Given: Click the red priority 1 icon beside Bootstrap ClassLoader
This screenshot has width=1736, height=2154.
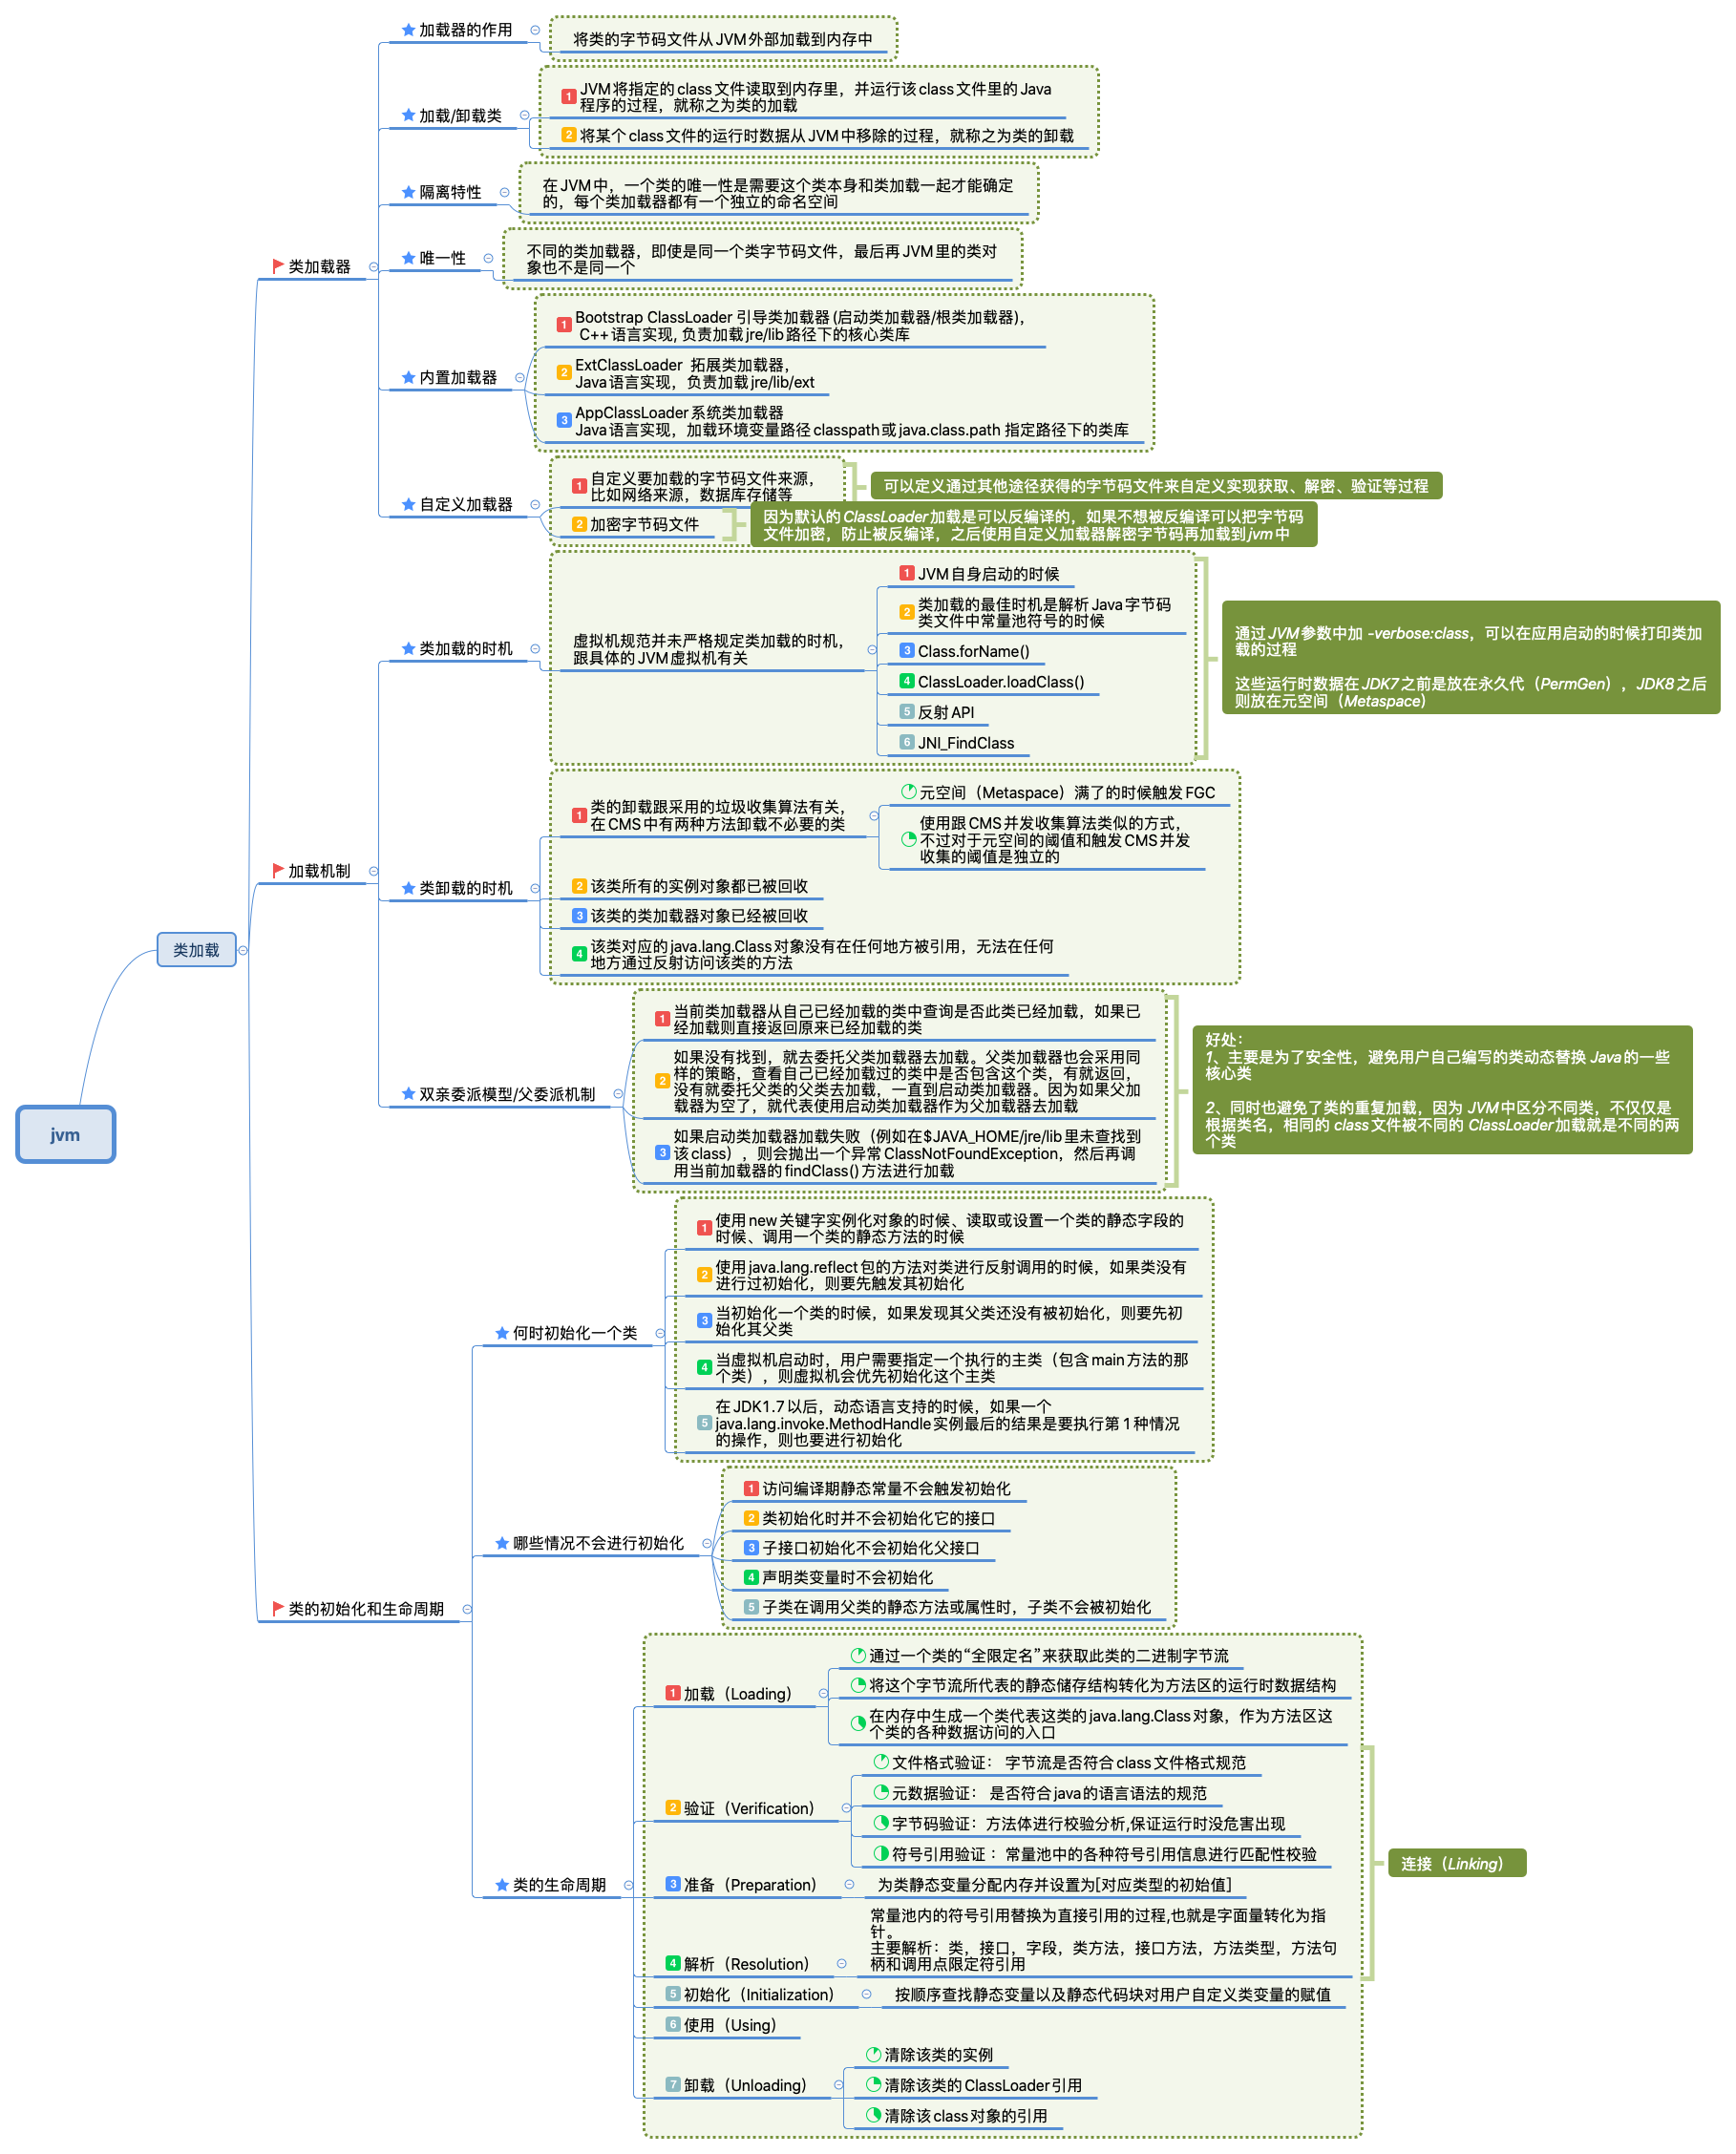Looking at the screenshot, I should point(564,325).
